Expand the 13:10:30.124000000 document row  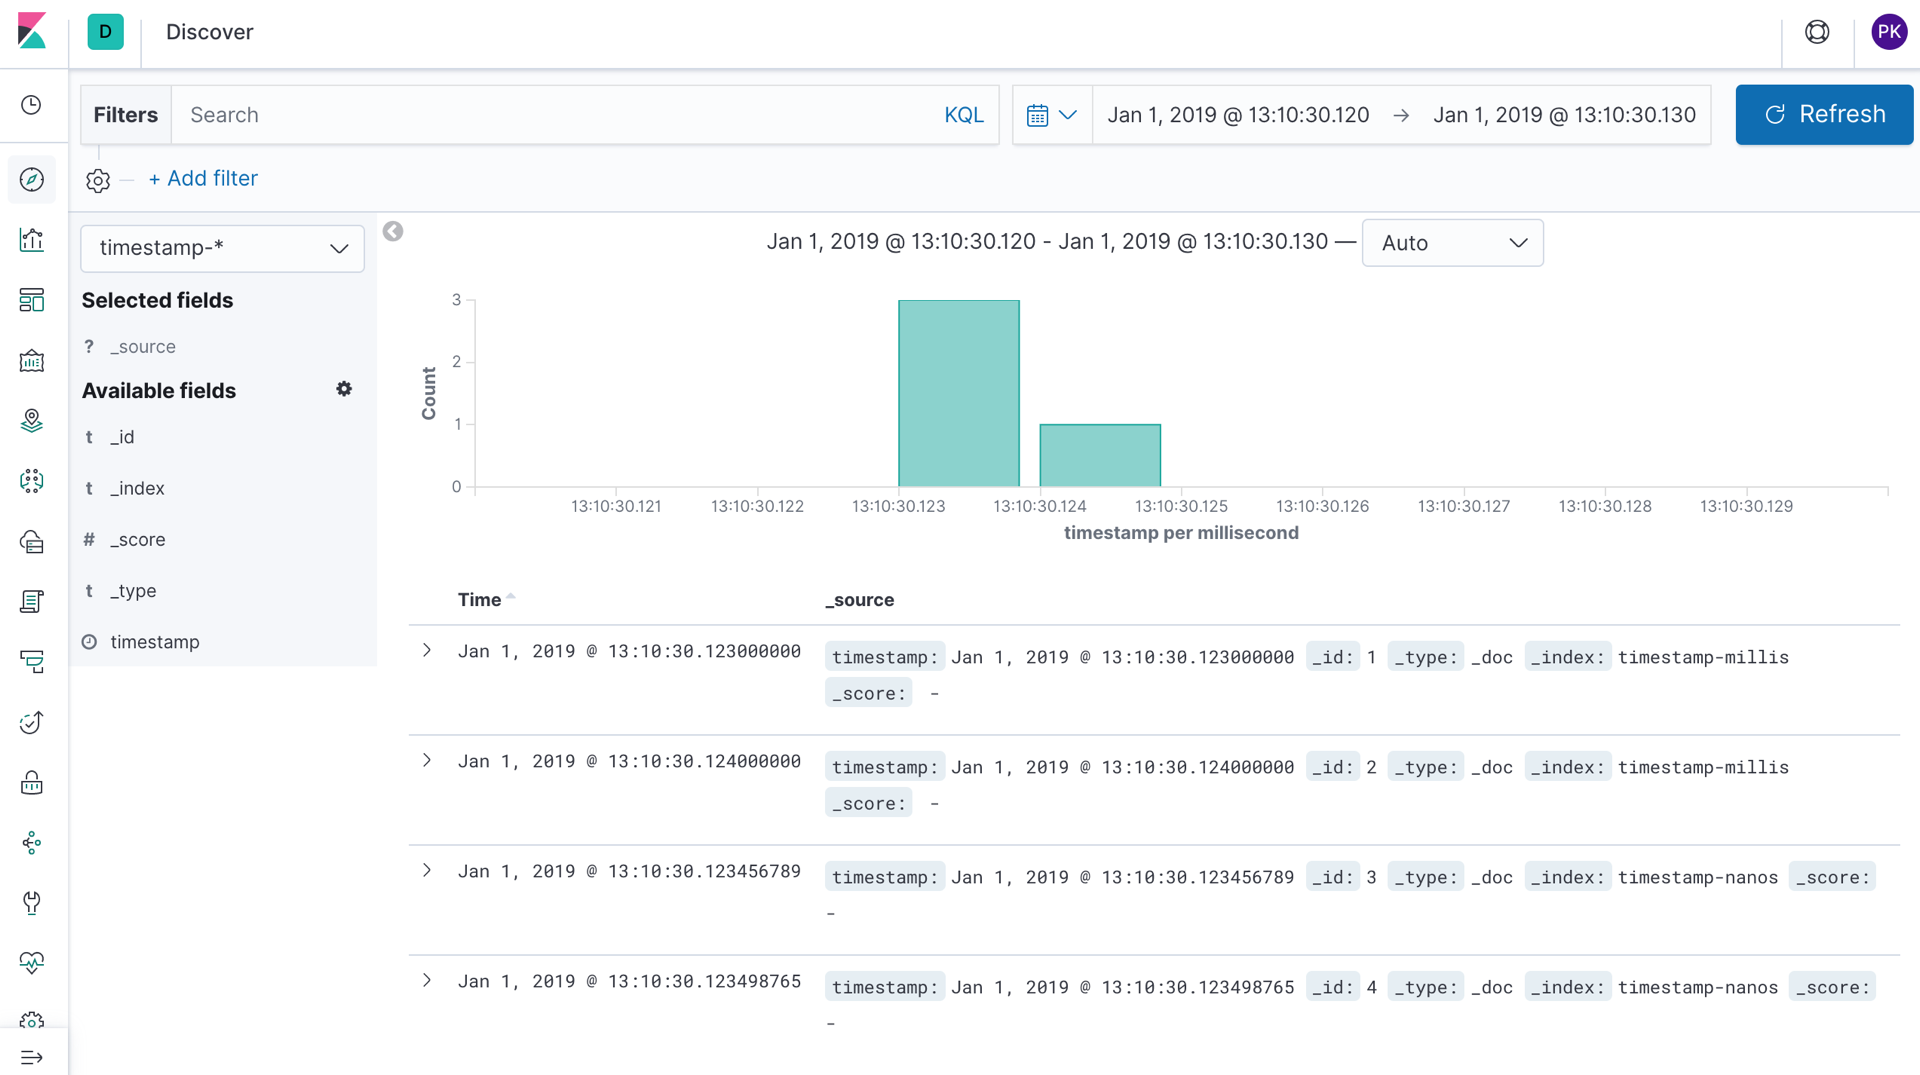[x=427, y=761]
